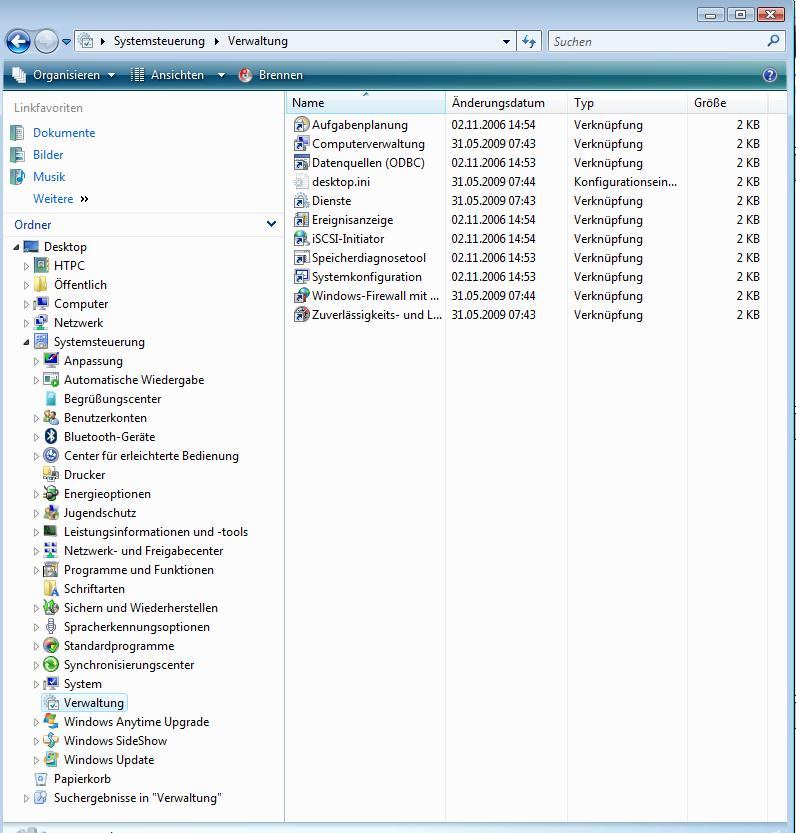Screen dimensions: 796x833
Task: Sort by the Größe column header
Action: tap(727, 103)
